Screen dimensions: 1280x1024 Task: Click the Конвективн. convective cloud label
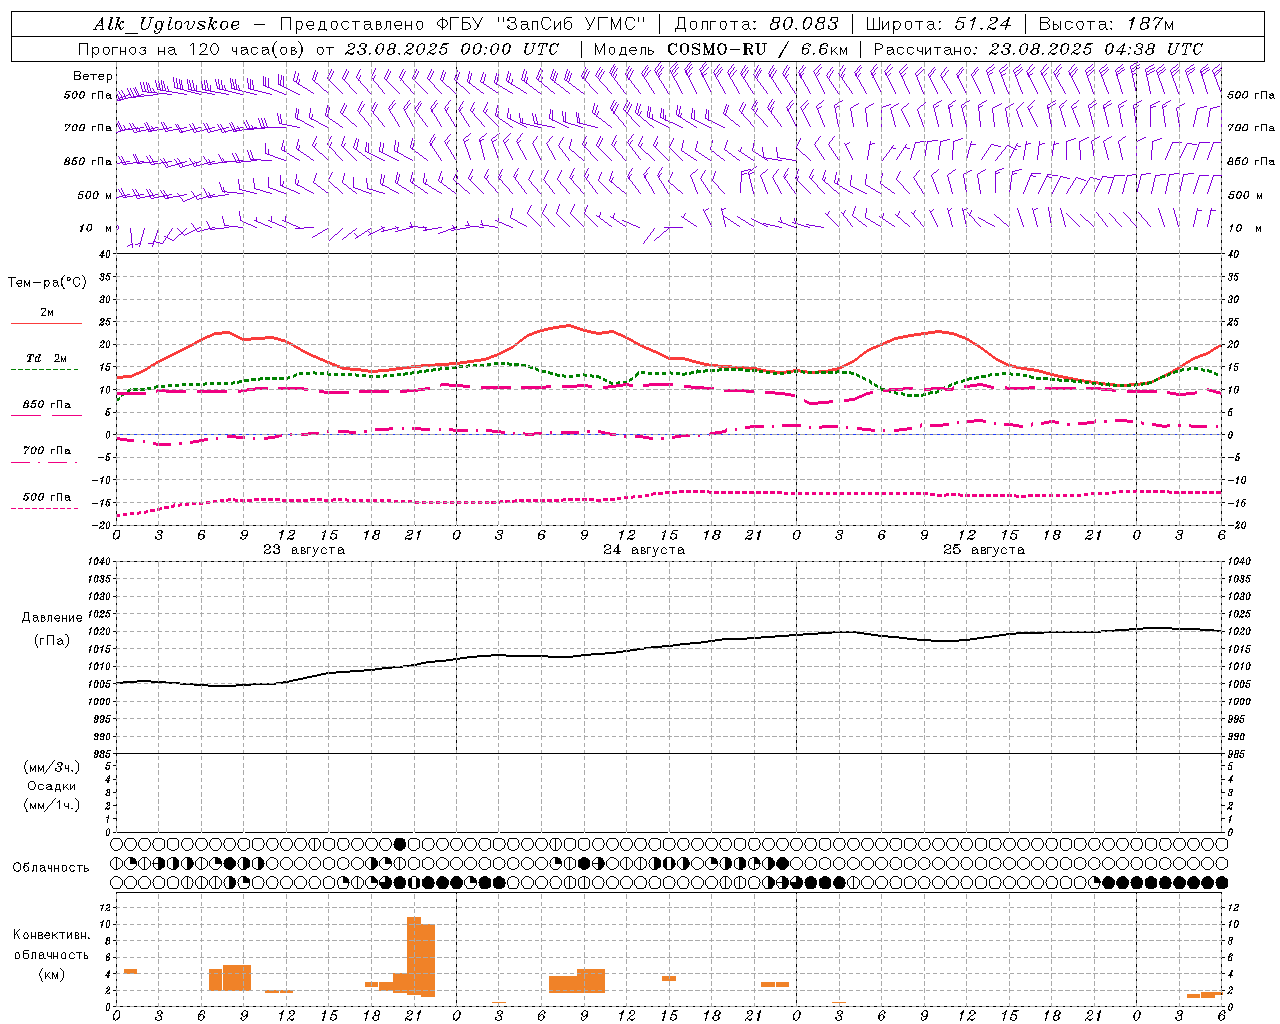click(51, 935)
